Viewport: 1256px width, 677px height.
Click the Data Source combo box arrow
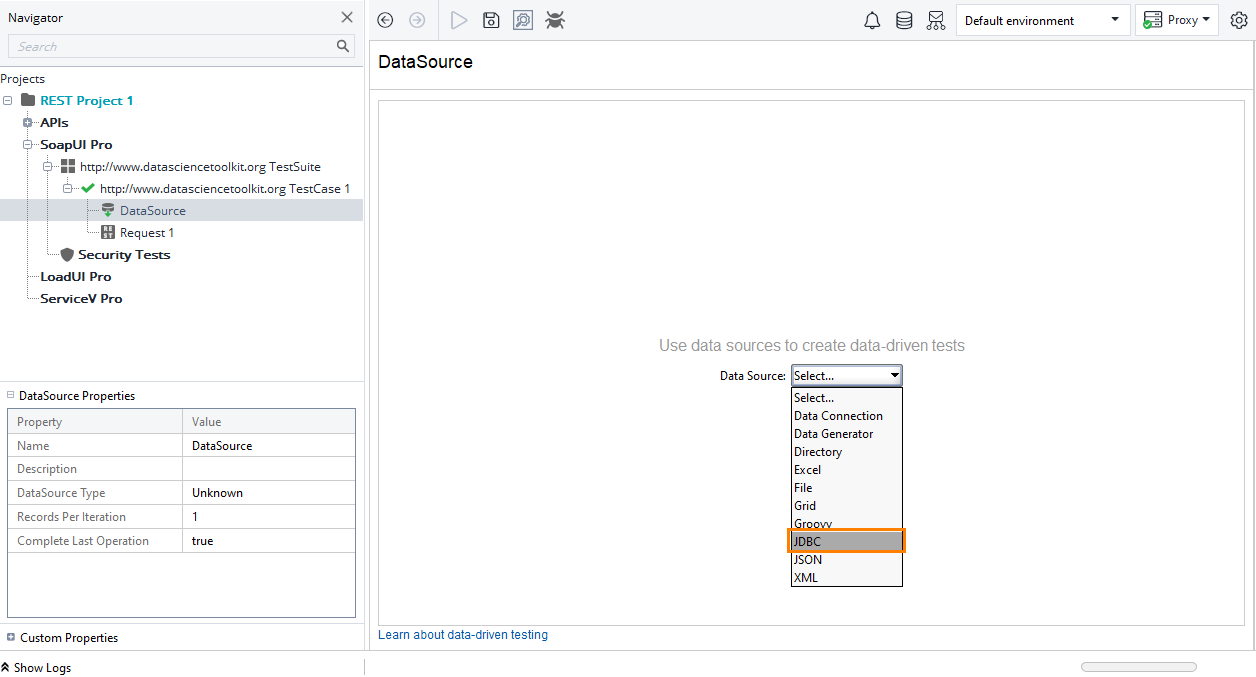[895, 376]
